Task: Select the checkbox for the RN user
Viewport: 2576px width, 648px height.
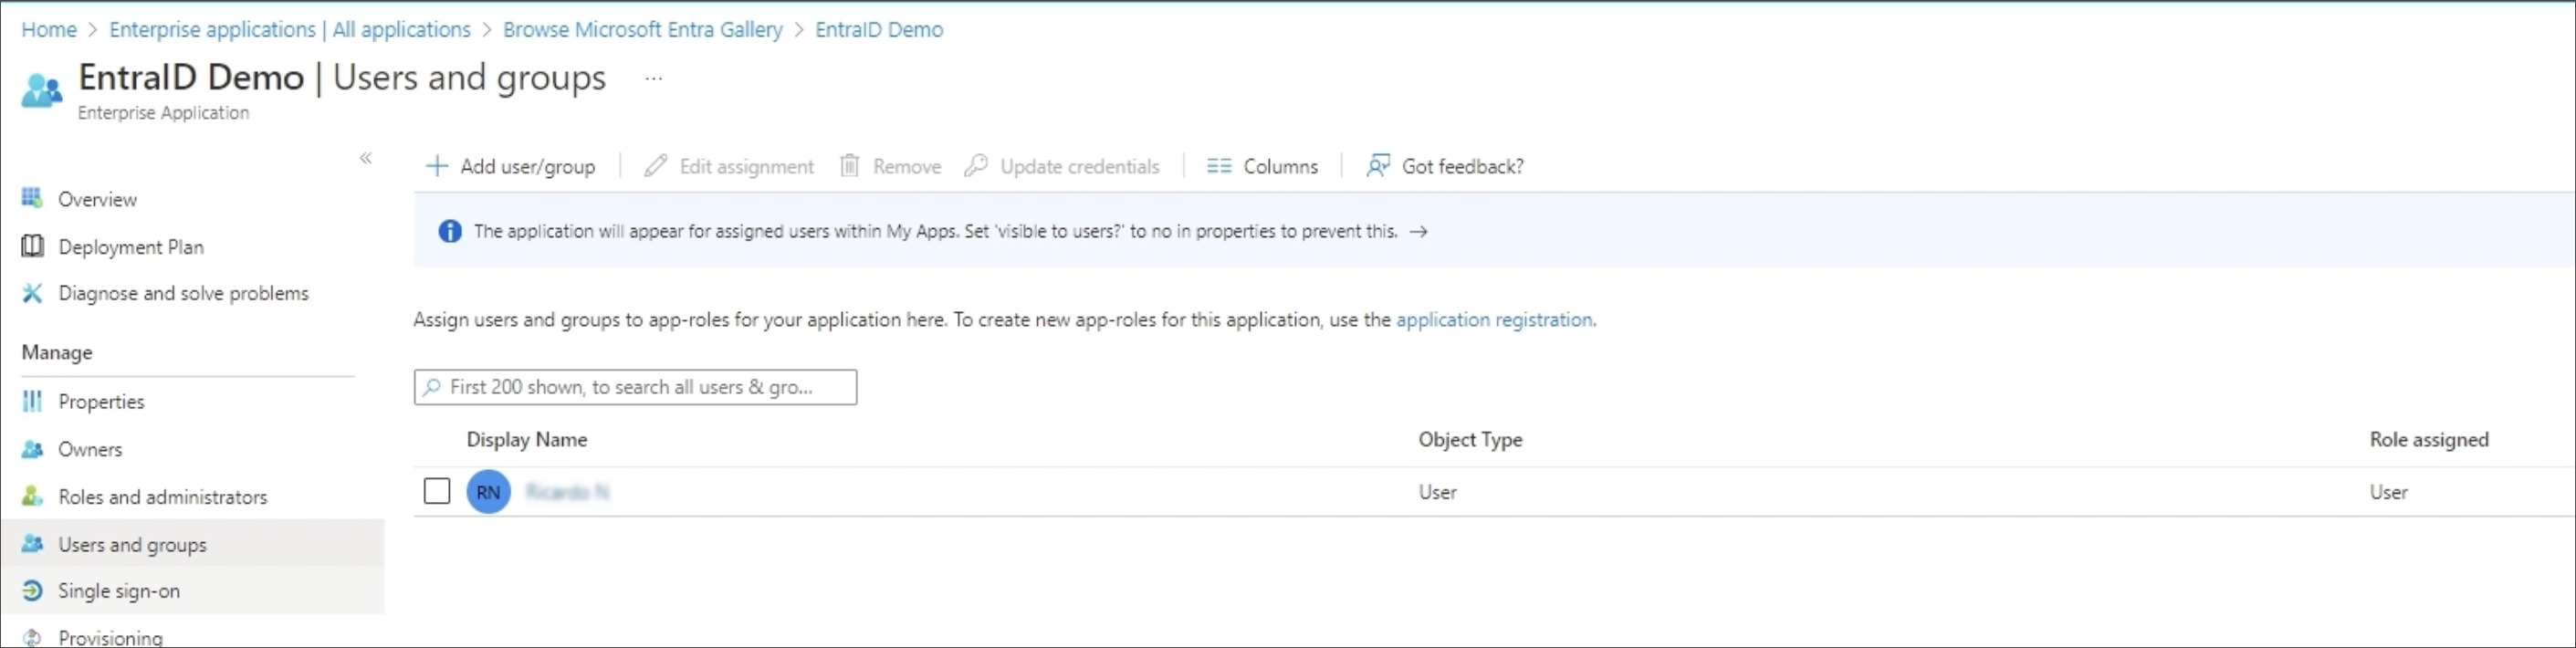Action: pyautogui.click(x=437, y=491)
